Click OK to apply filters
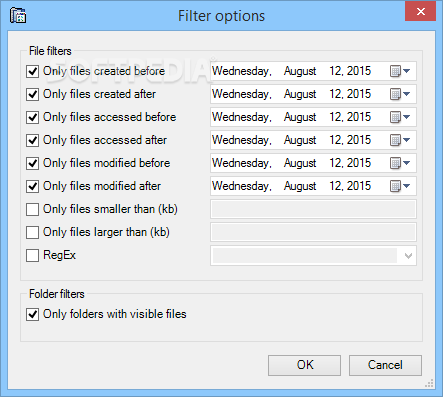Viewport: 443px width, 397px height. (x=304, y=365)
